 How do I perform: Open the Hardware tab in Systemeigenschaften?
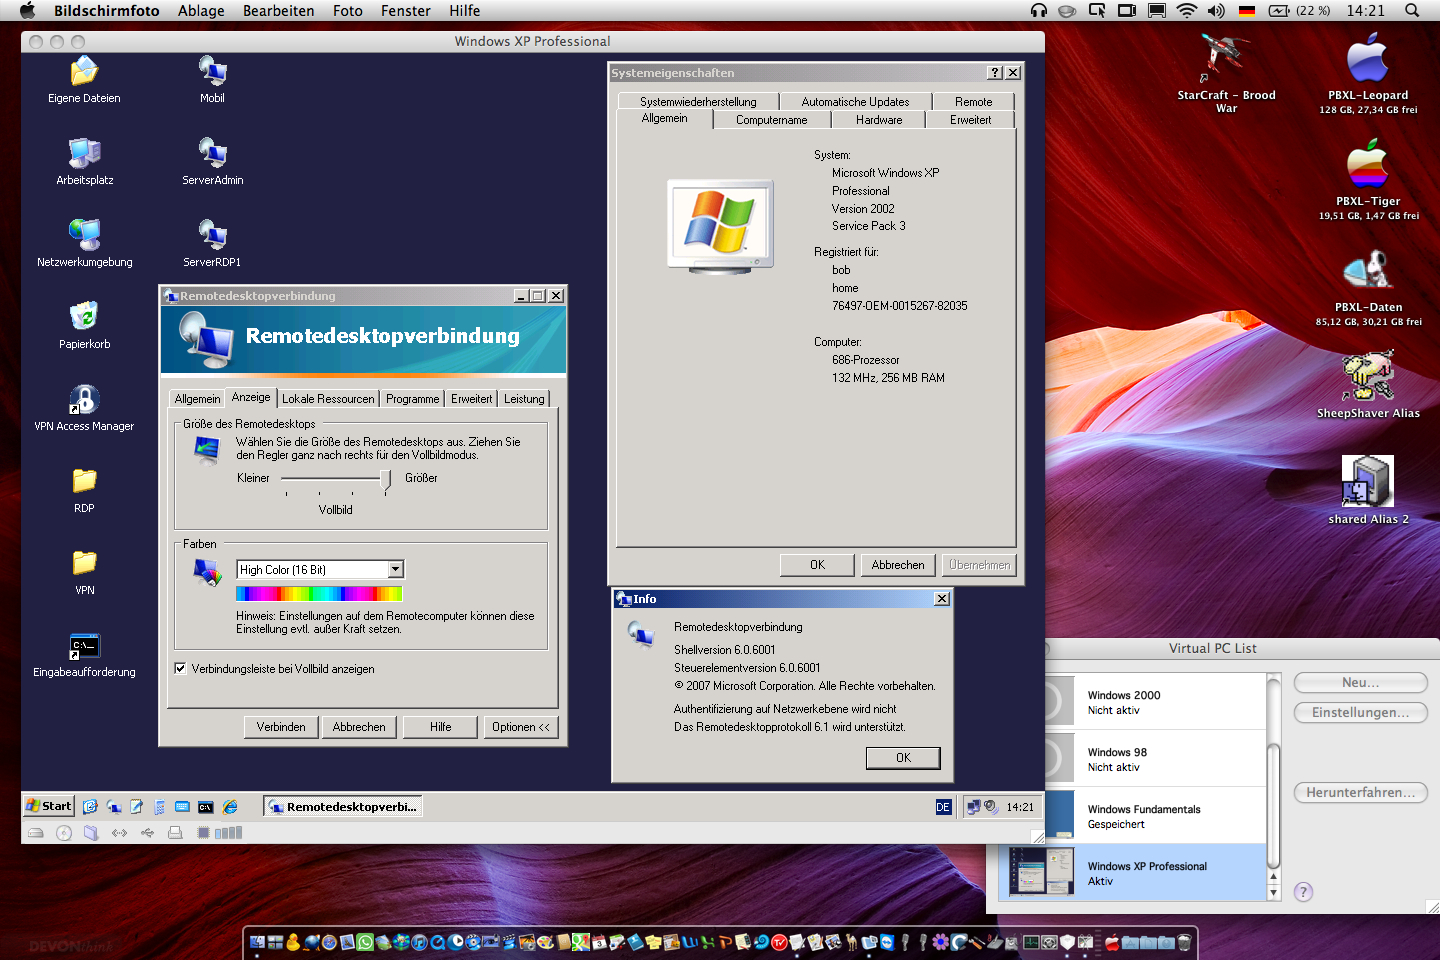(x=879, y=120)
